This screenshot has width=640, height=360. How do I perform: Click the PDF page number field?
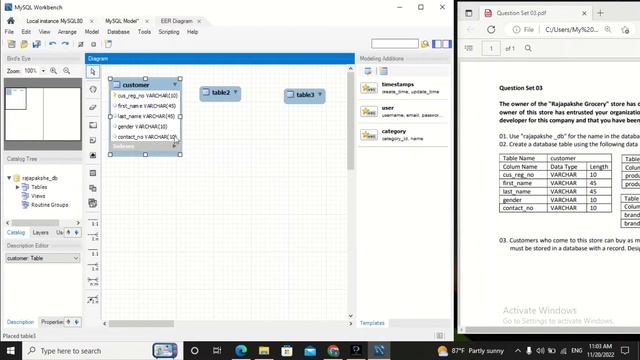(491, 48)
